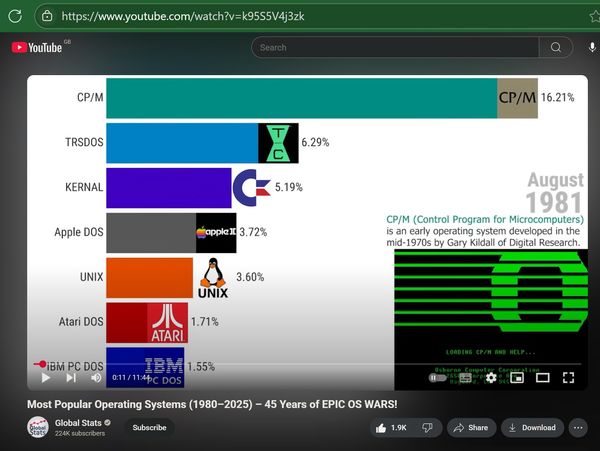Dislike the video with thumbs down
The image size is (600, 451).
427,428
